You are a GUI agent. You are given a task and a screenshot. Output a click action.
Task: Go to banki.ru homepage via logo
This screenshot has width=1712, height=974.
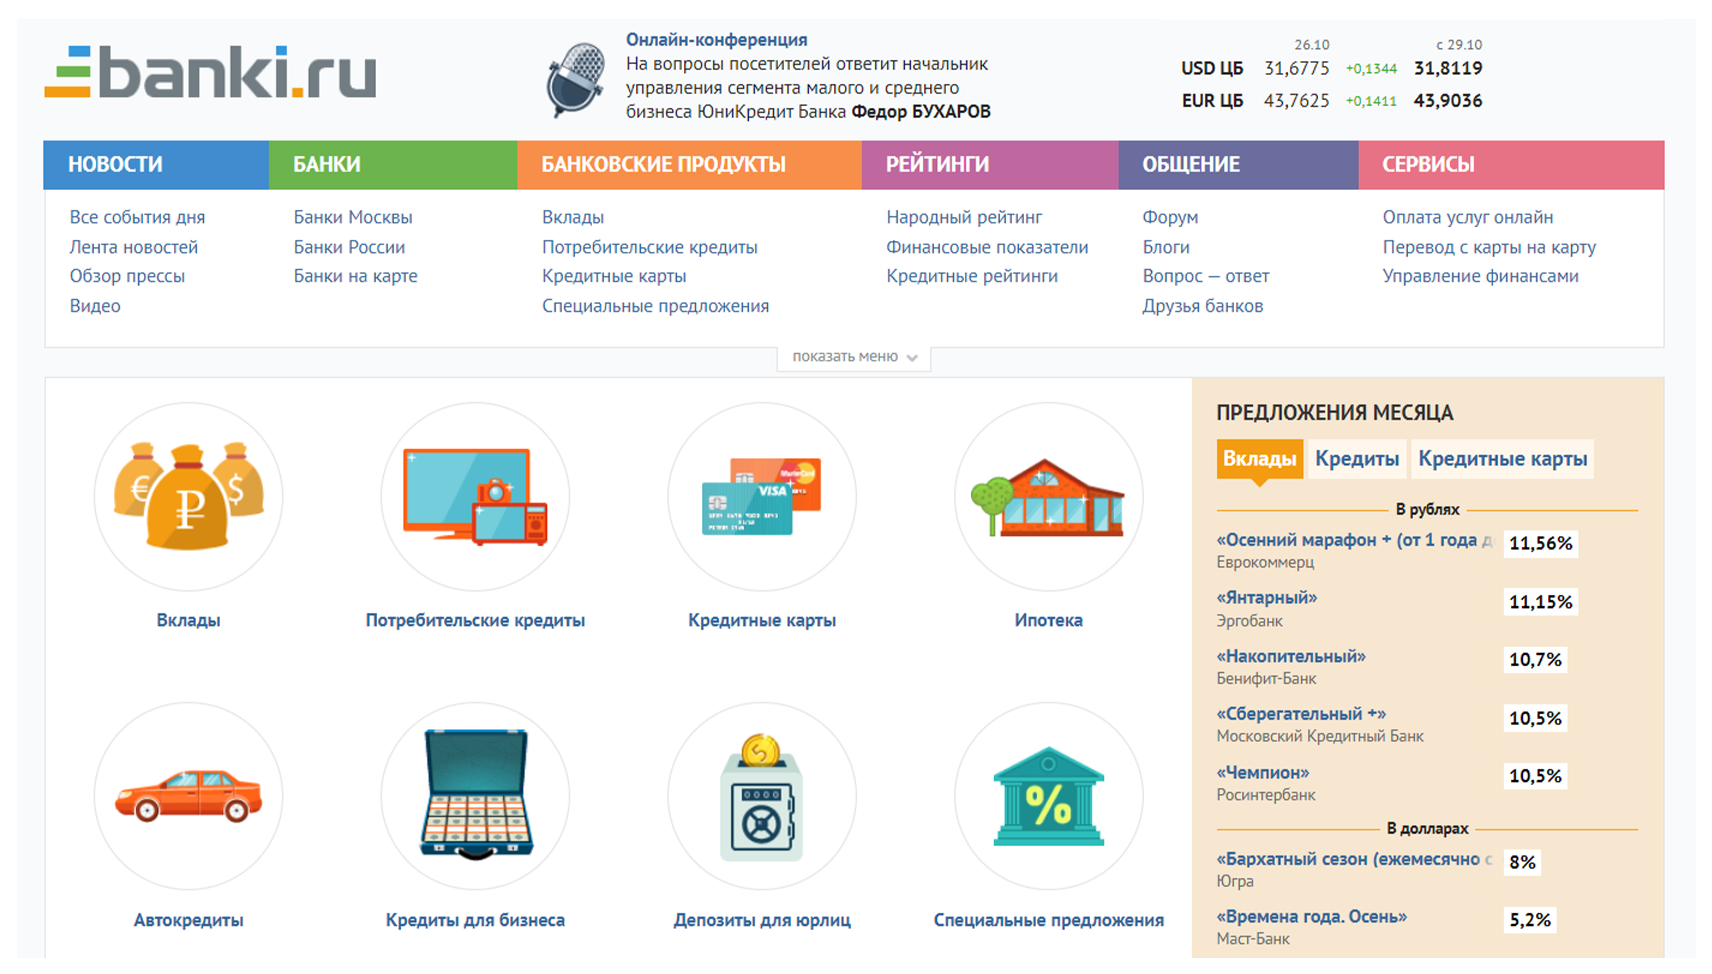coord(211,73)
